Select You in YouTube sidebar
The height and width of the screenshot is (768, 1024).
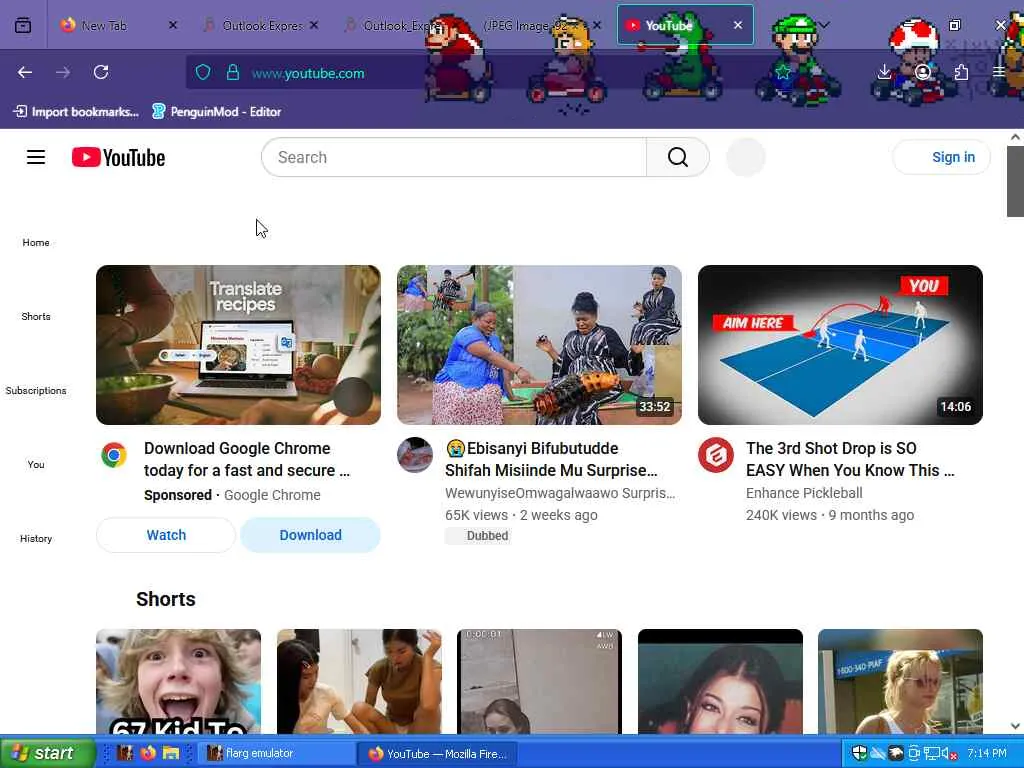tap(36, 464)
